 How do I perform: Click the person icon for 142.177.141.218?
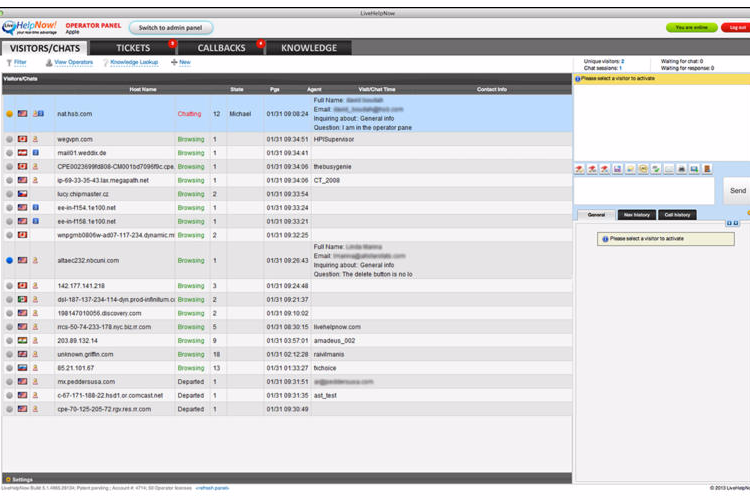click(x=35, y=286)
